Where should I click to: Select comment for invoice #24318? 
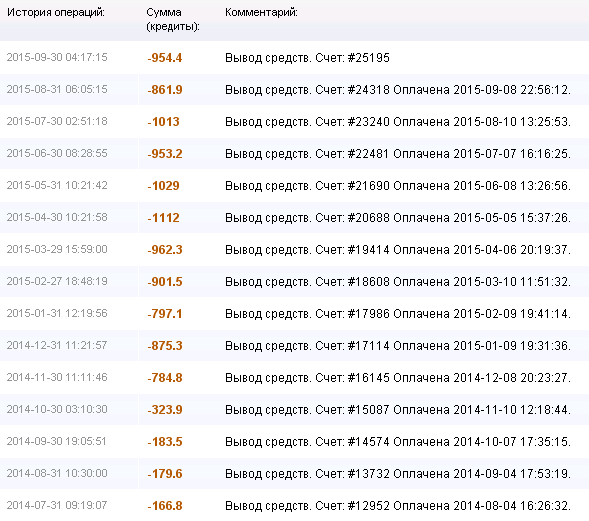(x=398, y=90)
